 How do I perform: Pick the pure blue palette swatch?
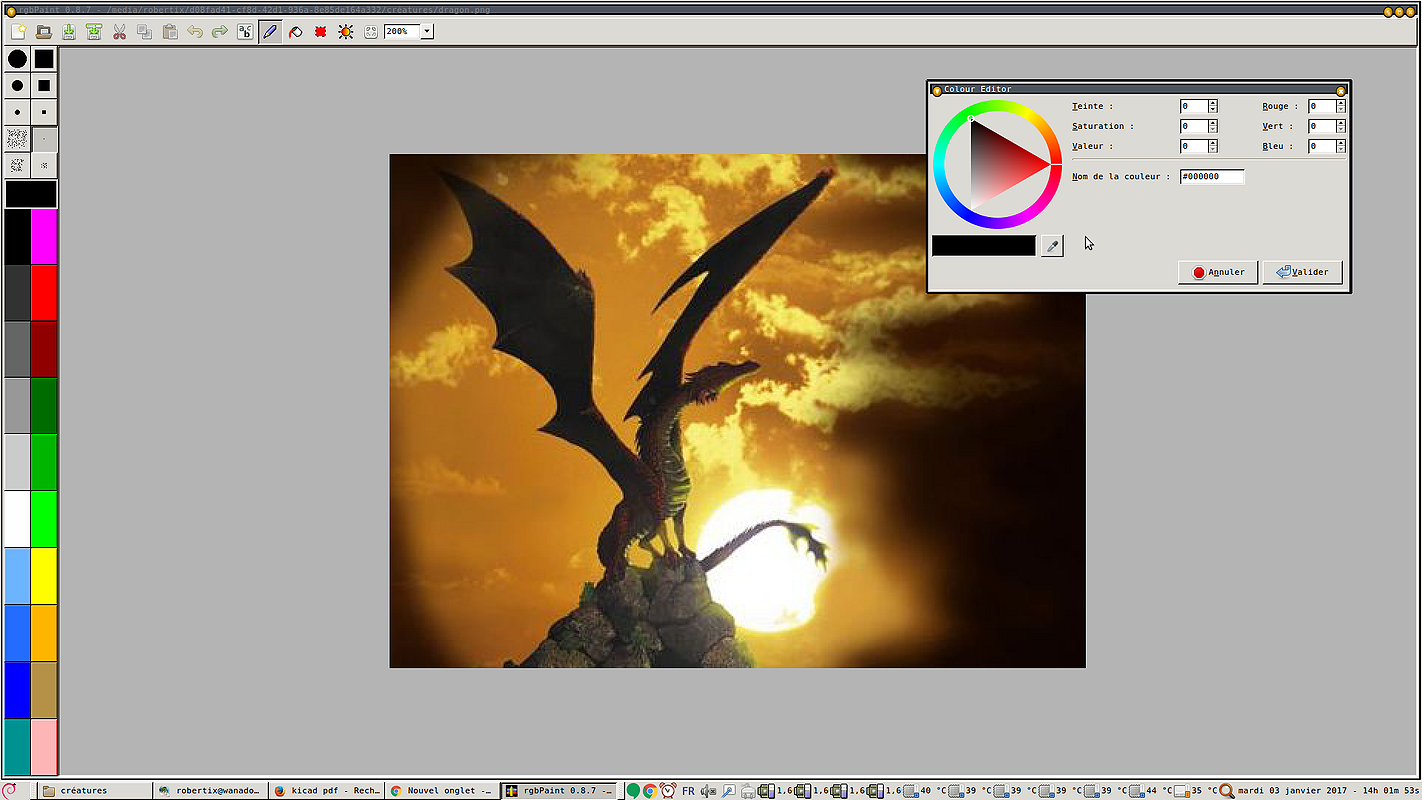pos(17,690)
